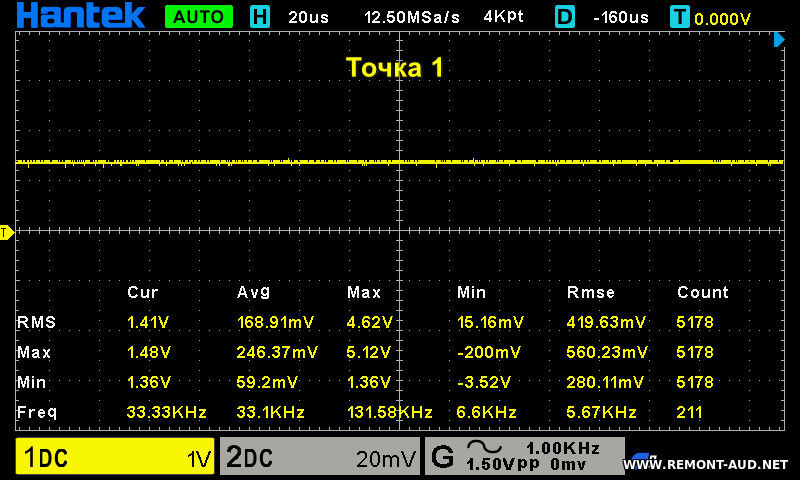This screenshot has width=800, height=480.
Task: Click the 33.1KHz average frequency
Action: coord(270,412)
